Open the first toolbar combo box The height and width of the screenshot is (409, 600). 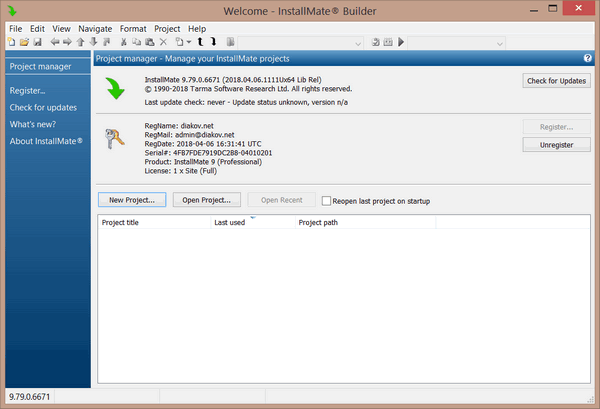[300, 43]
